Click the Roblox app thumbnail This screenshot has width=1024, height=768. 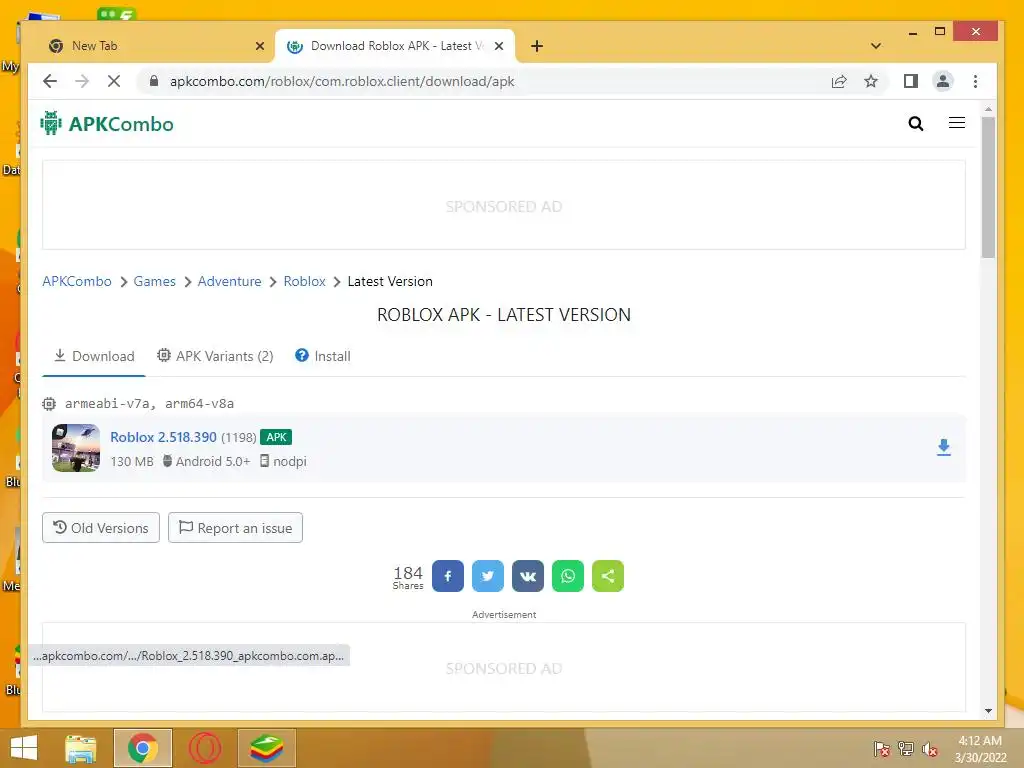tap(76, 448)
